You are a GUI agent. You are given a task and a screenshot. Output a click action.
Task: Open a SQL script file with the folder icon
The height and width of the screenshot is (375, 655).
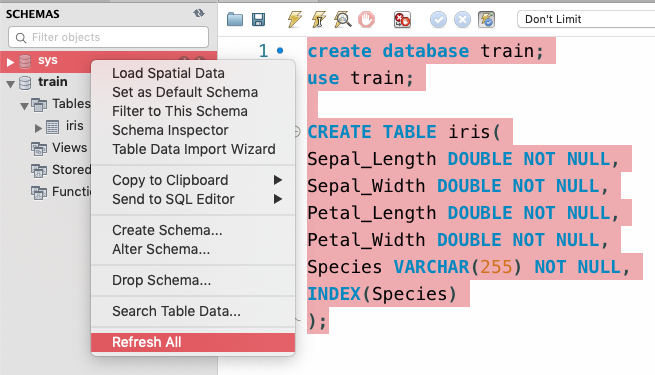pos(235,19)
